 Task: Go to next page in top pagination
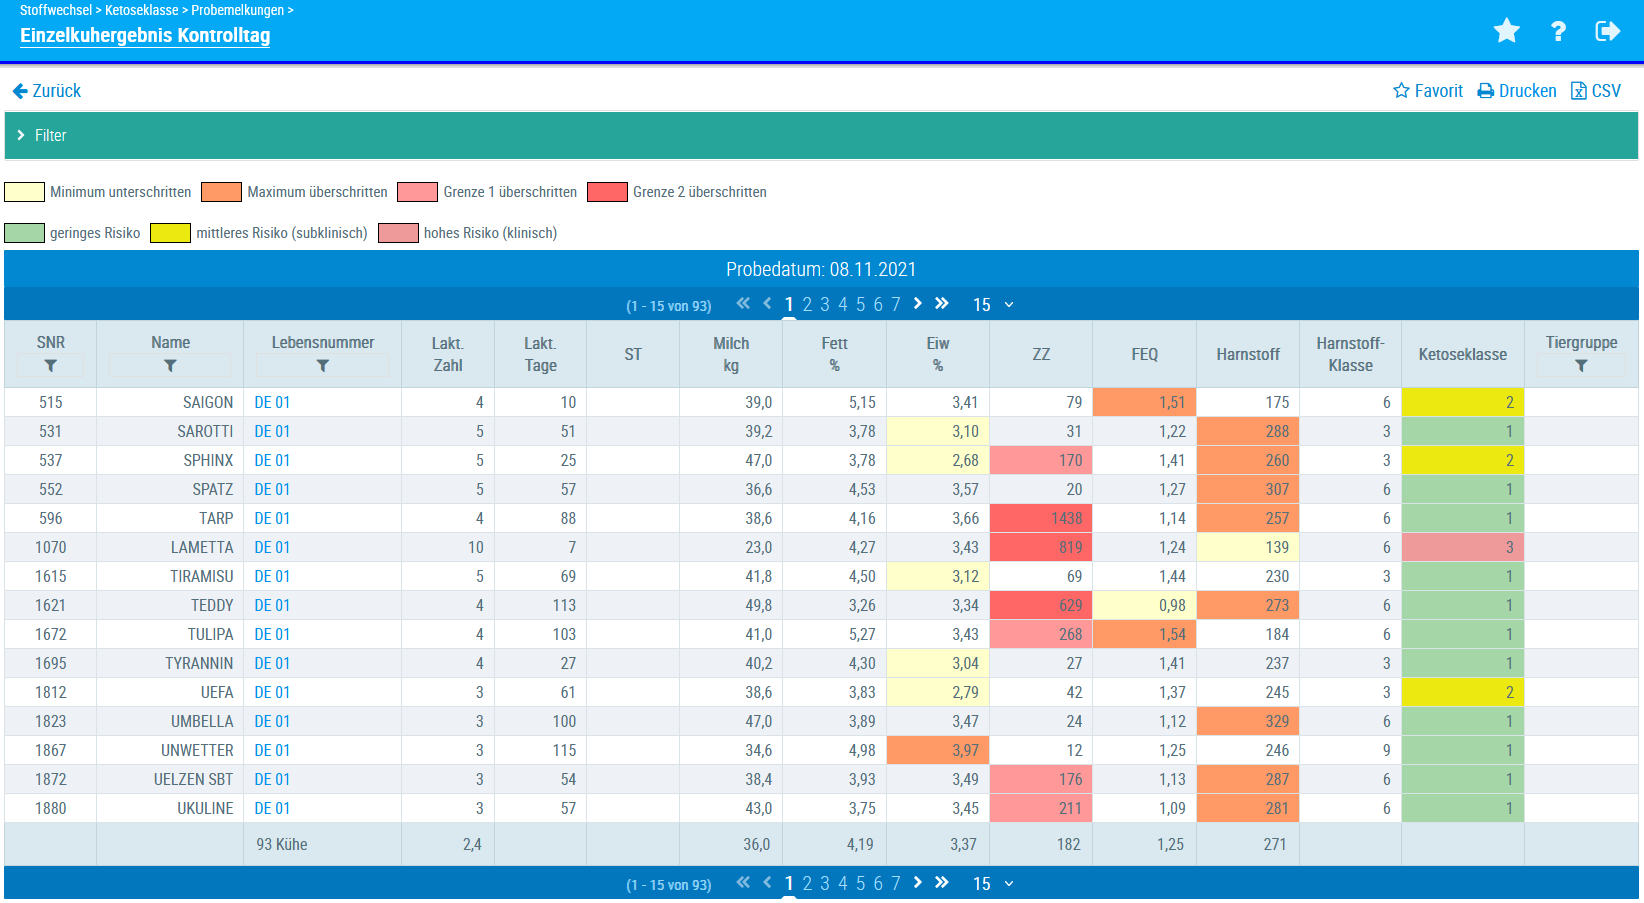[x=918, y=304]
